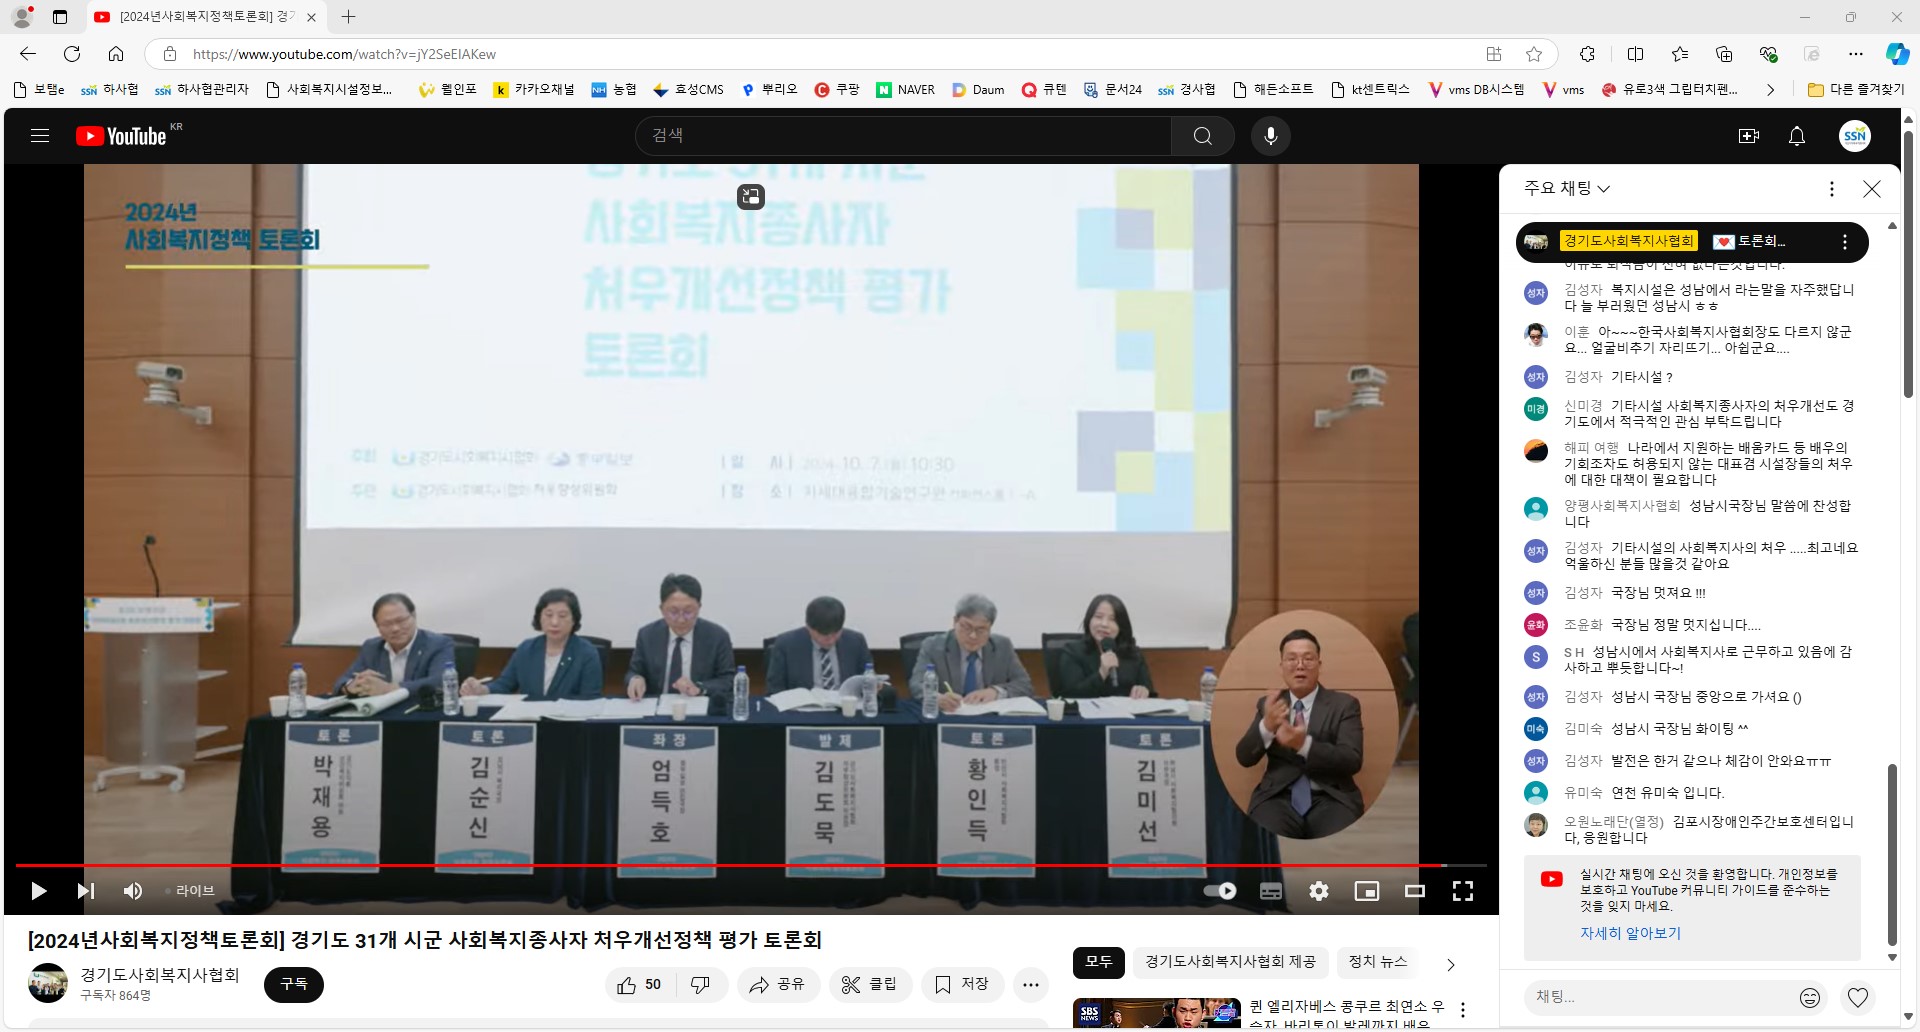Open YouTube notifications bell
This screenshot has height=1032, width=1920.
(x=1797, y=136)
